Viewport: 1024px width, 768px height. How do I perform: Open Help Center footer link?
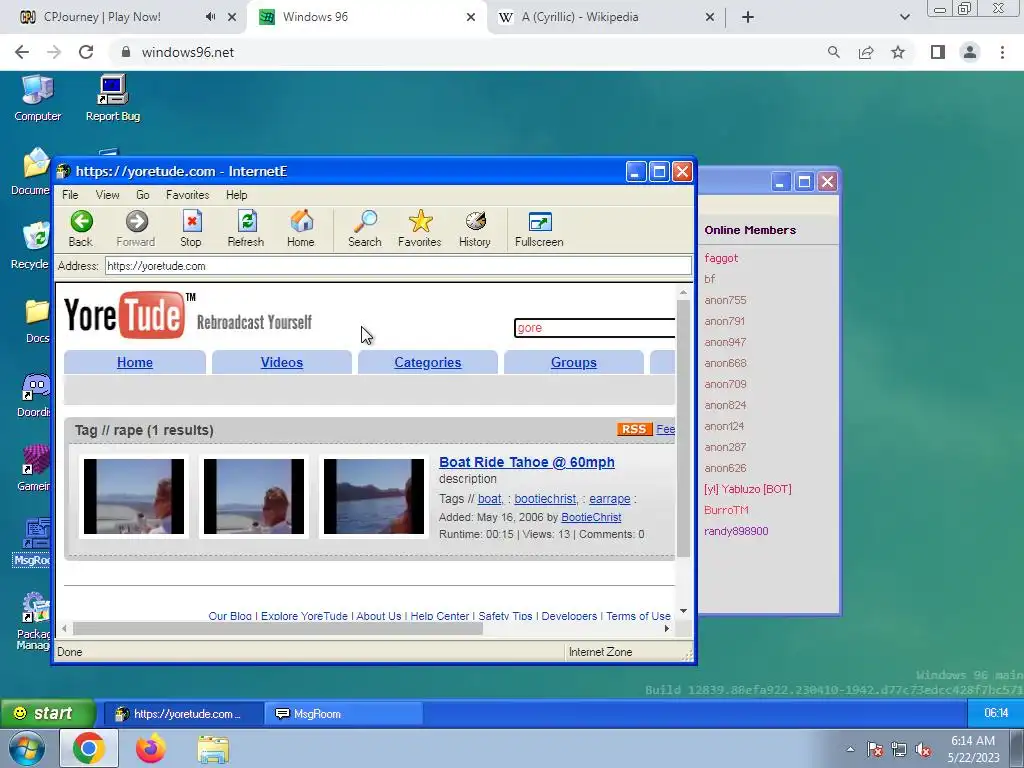440,616
